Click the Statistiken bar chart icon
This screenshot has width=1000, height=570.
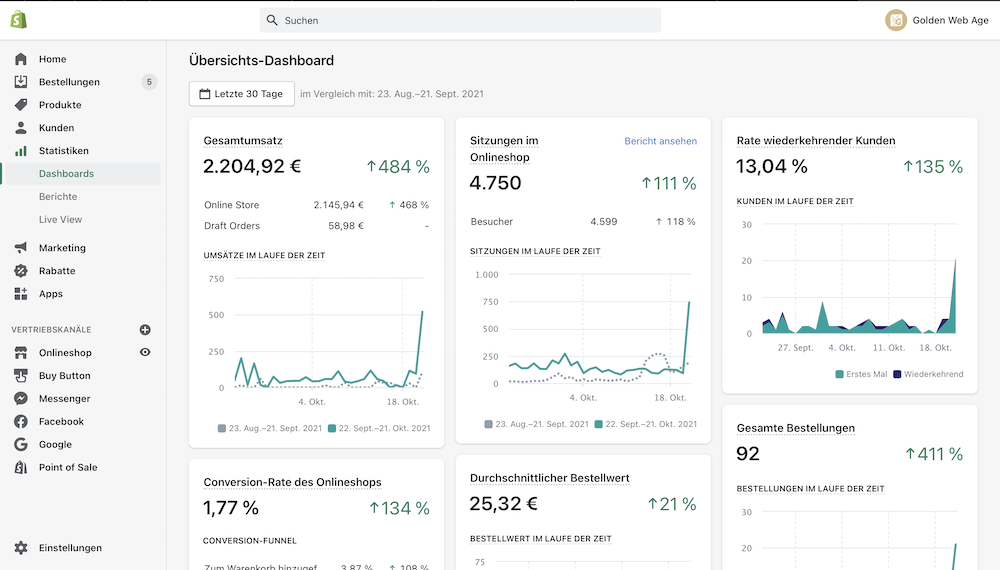tap(21, 150)
